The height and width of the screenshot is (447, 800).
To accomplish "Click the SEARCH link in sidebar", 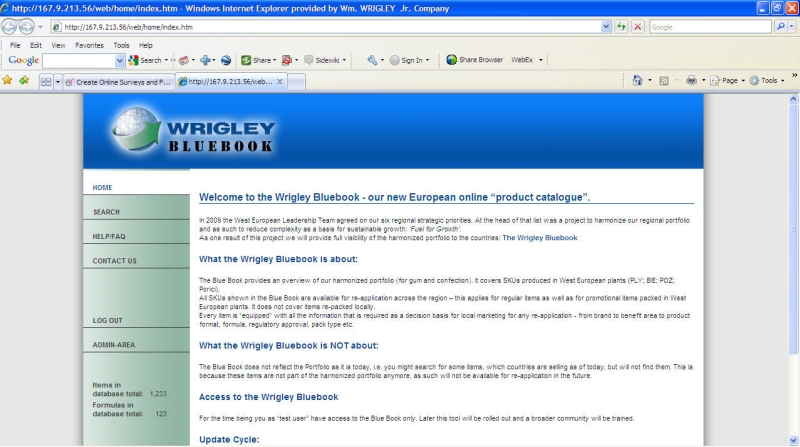I will [106, 212].
